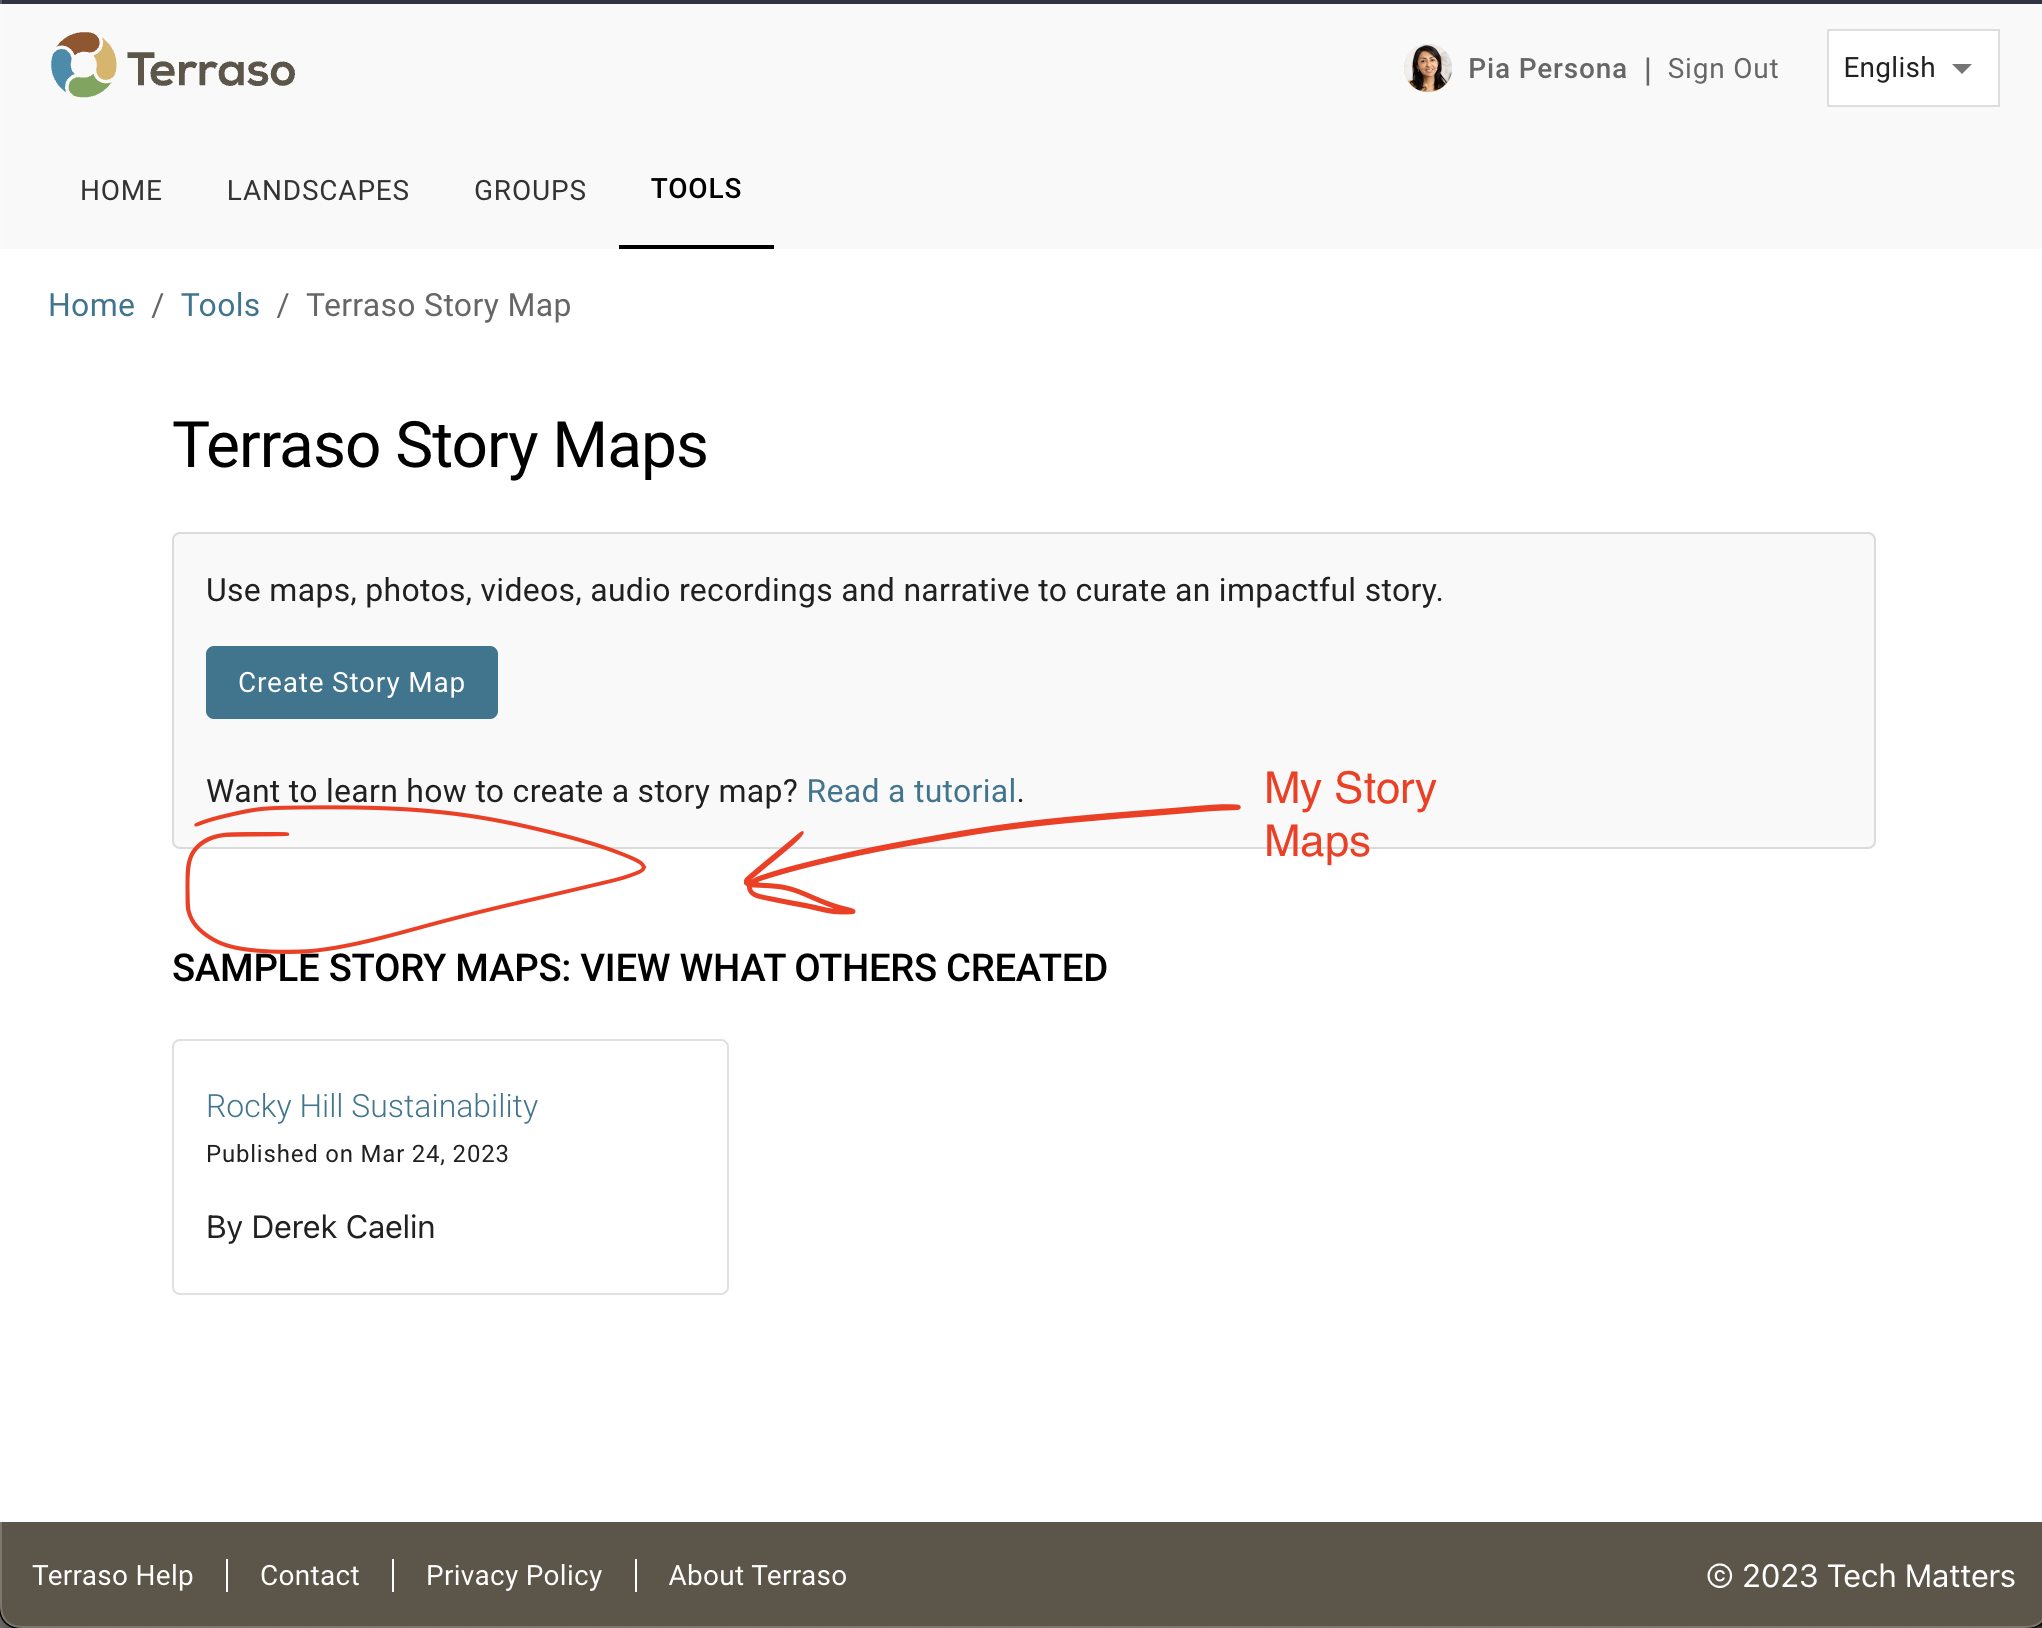
Task: Switch to the HOME tab
Action: (120, 190)
